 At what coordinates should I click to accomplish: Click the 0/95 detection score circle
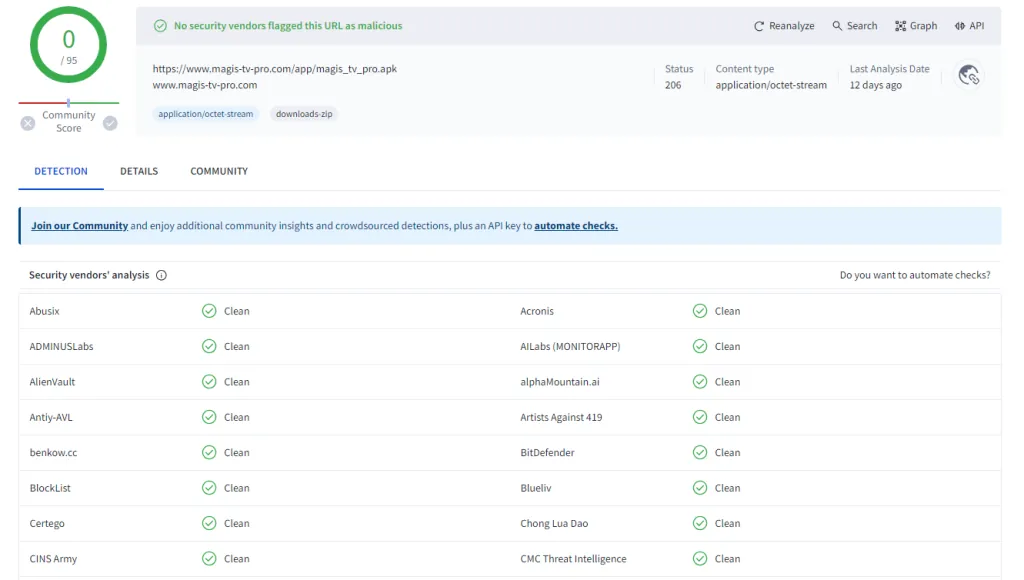point(69,45)
